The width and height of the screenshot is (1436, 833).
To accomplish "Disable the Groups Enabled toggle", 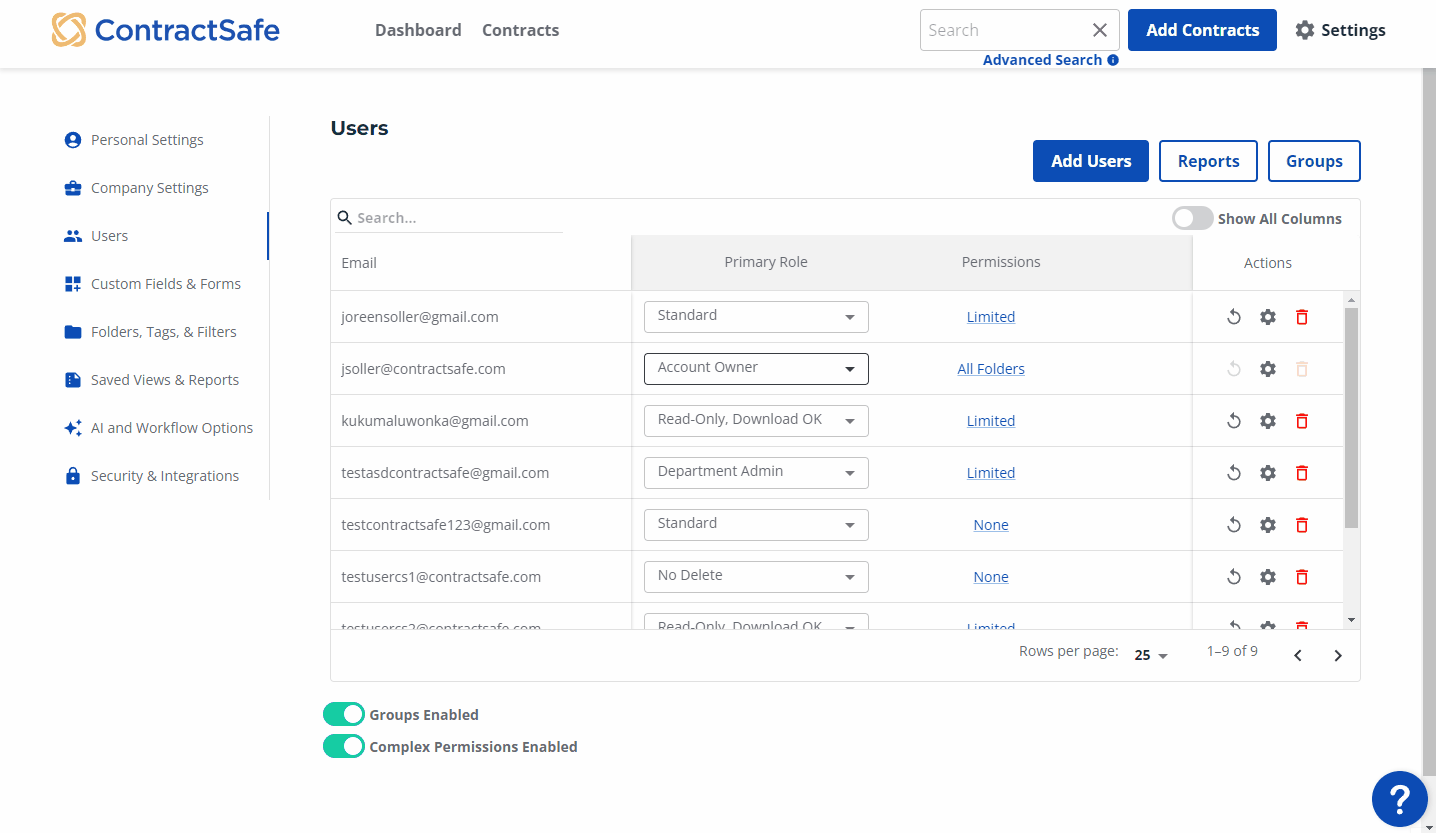I will pos(344,714).
